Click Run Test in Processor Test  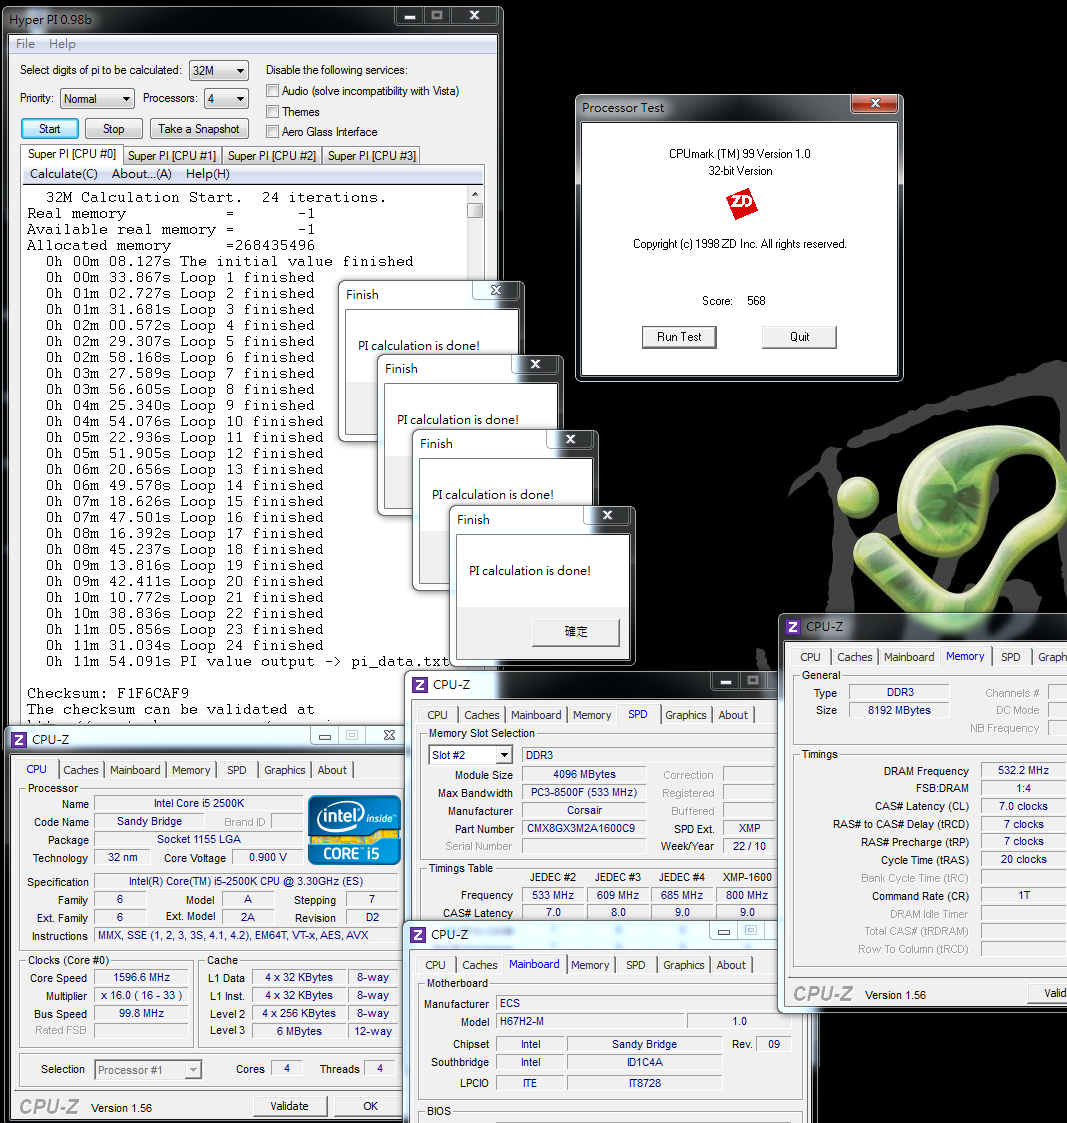click(x=679, y=337)
